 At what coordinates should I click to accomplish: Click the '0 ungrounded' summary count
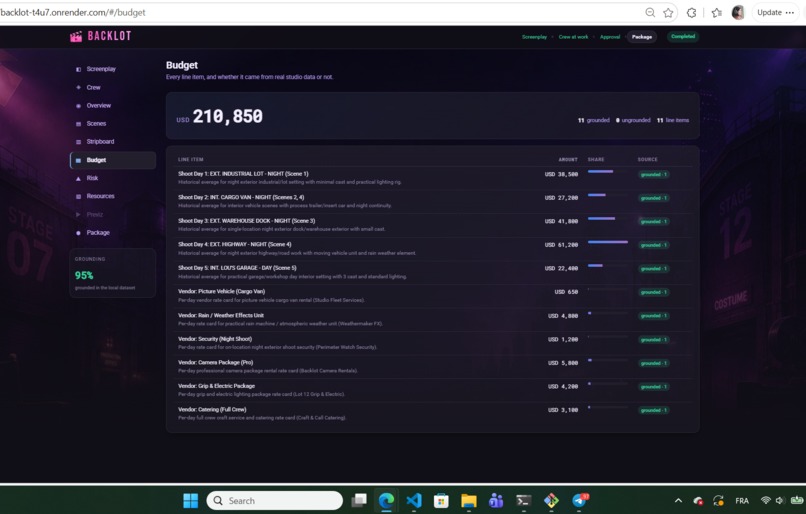pyautogui.click(x=633, y=120)
